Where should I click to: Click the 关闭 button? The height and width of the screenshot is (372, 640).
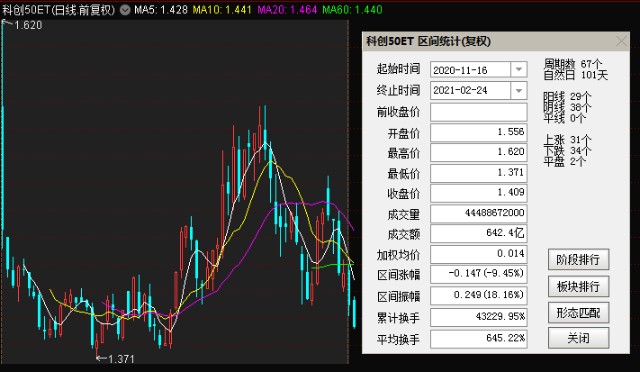[x=578, y=338]
